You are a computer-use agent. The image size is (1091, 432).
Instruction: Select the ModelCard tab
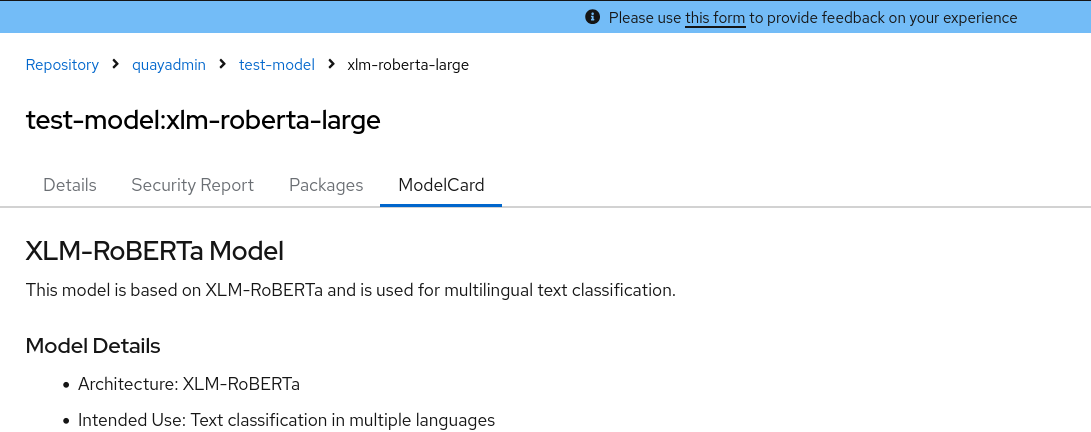(441, 185)
